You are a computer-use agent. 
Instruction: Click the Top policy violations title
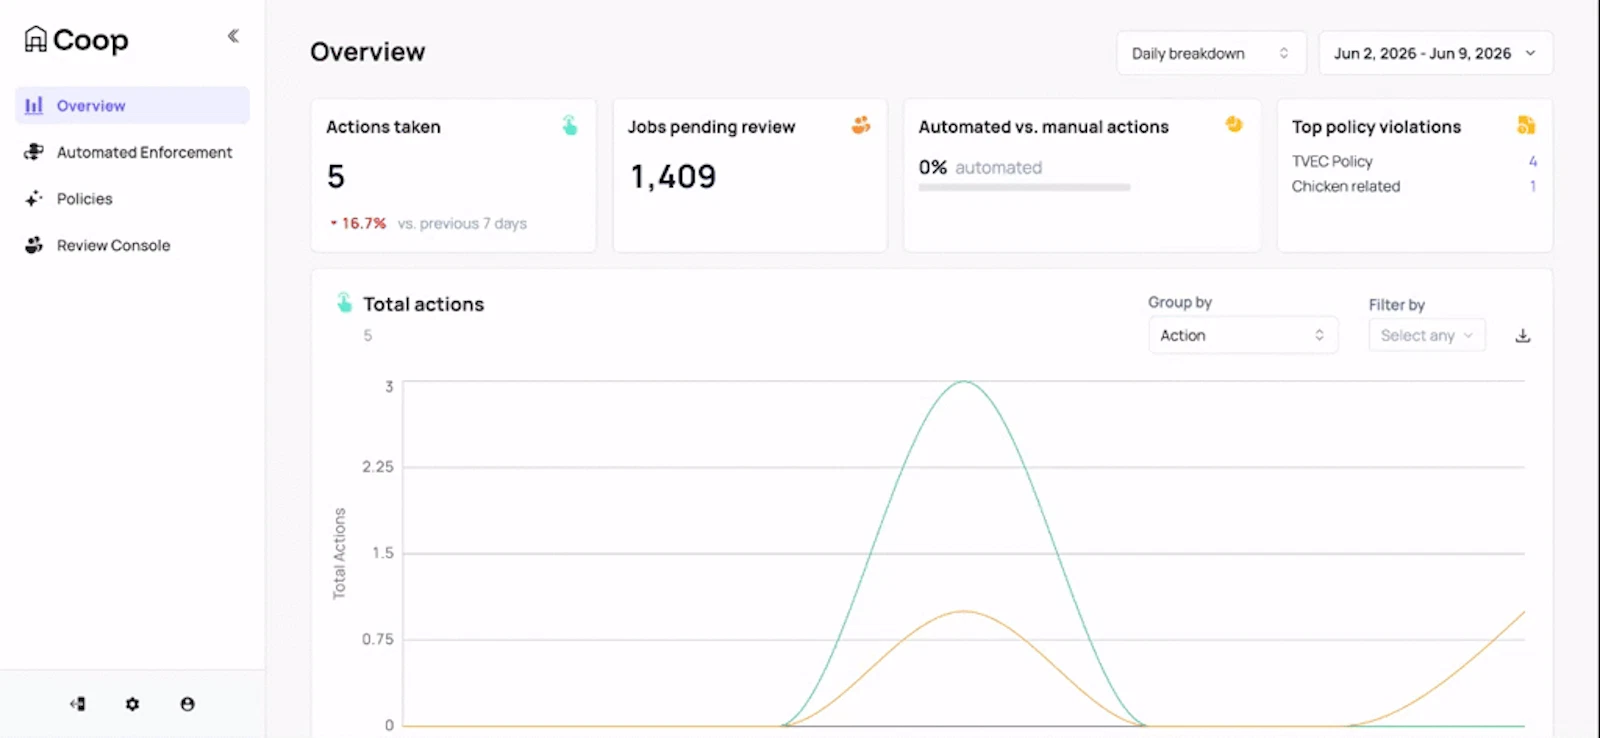(x=1376, y=127)
